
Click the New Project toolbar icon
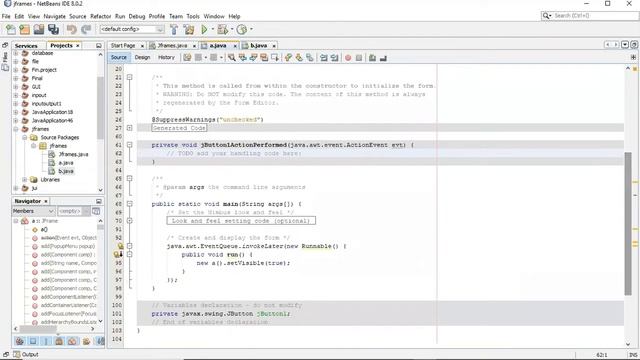tap(24, 29)
